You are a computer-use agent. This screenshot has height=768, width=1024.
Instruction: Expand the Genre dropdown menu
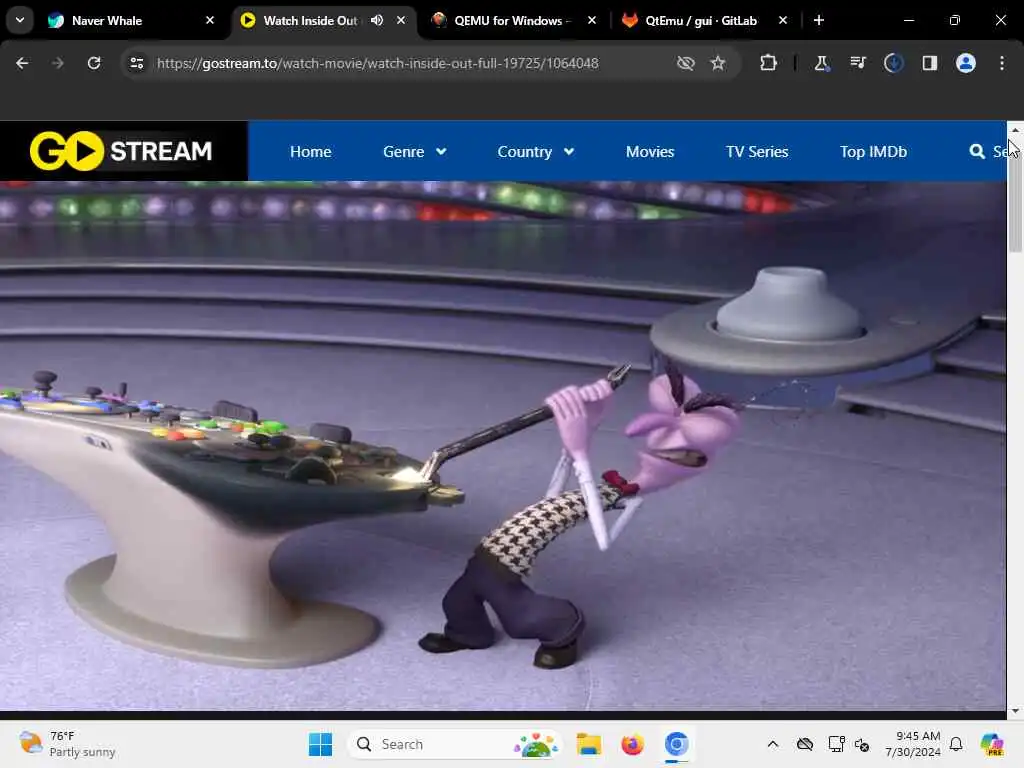[415, 152]
